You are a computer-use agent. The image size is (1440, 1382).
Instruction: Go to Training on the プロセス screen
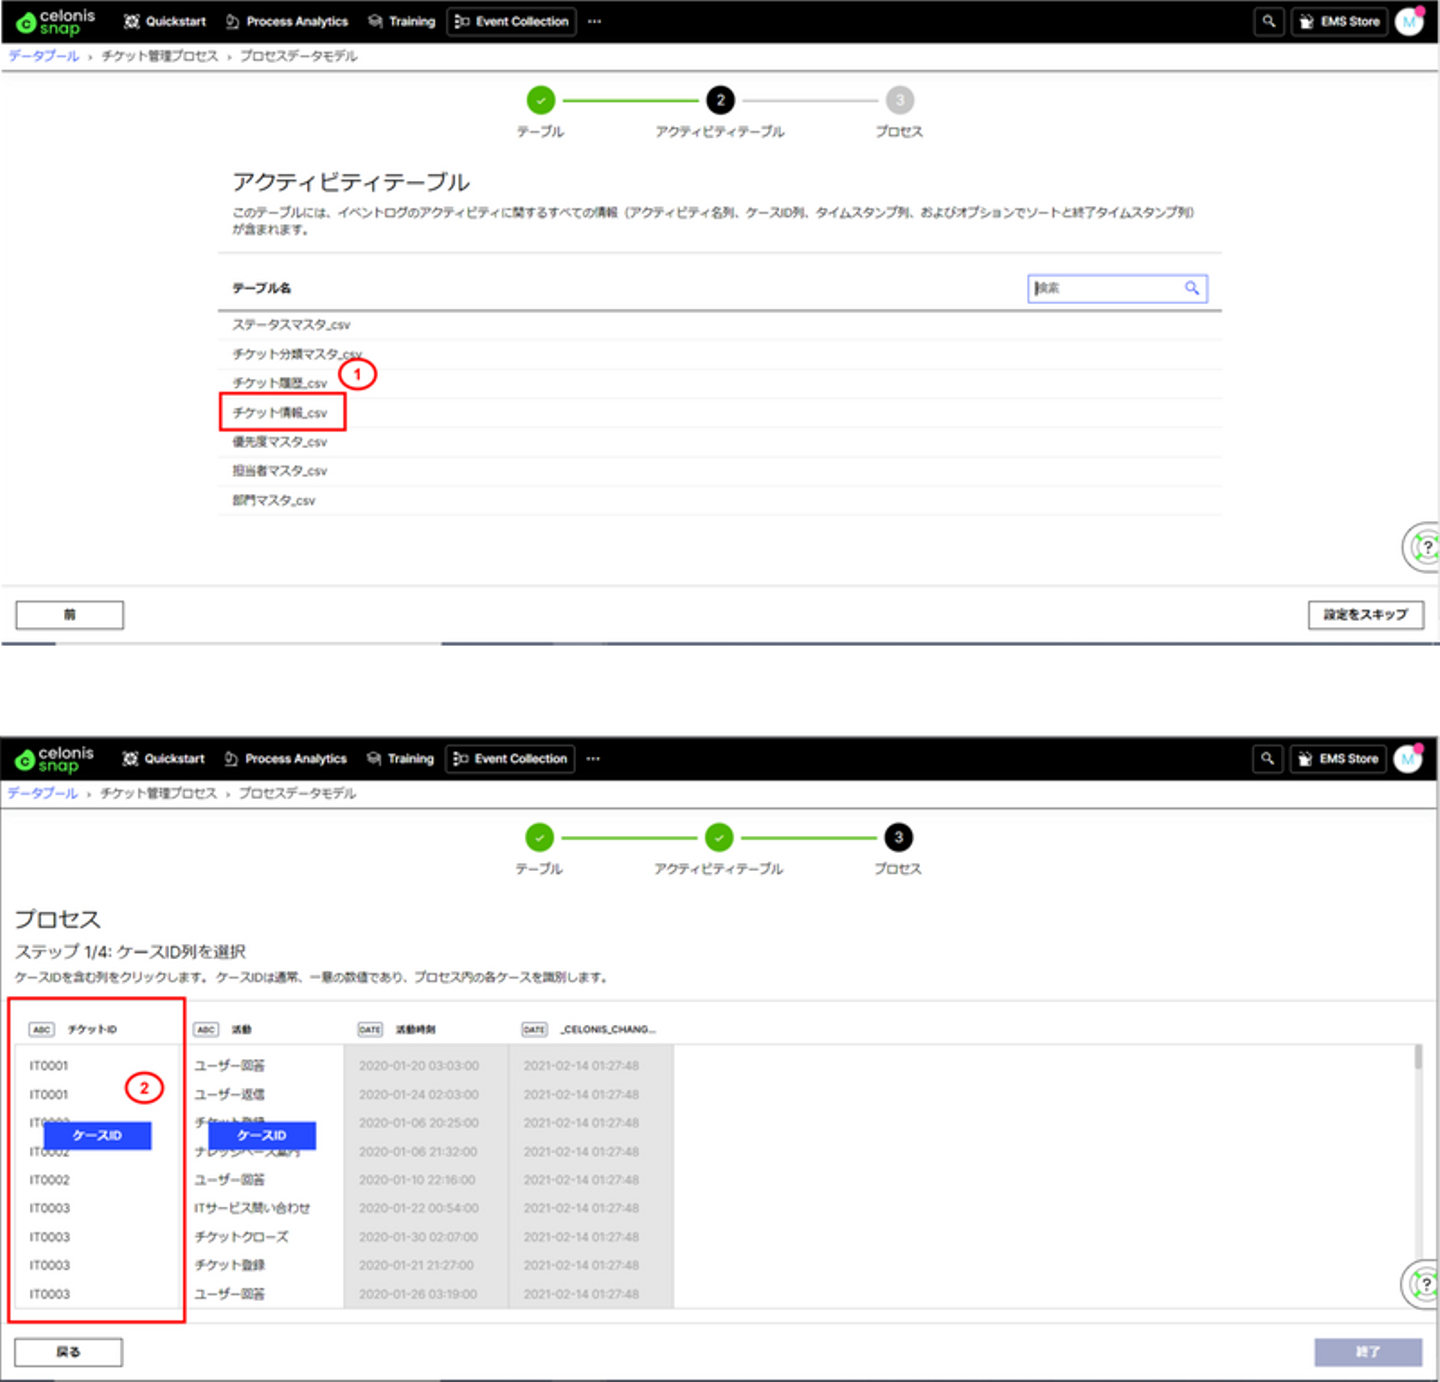point(401,759)
